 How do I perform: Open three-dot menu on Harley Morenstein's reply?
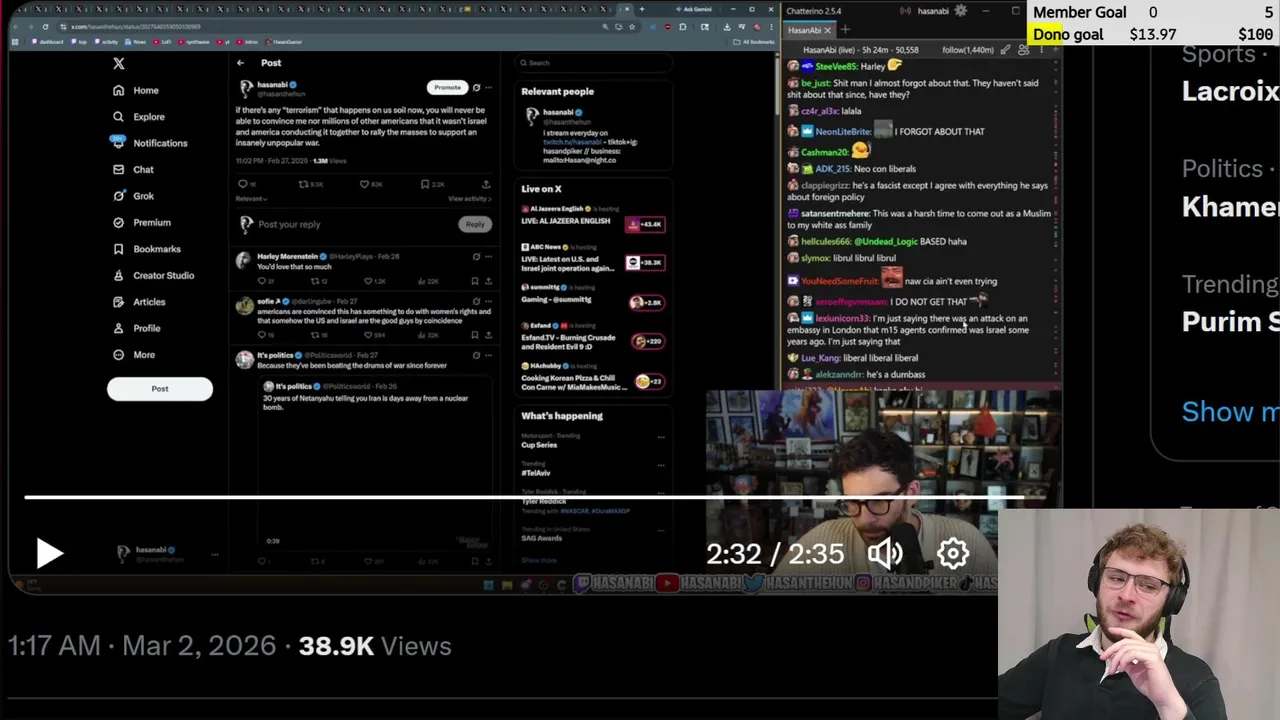pyautogui.click(x=488, y=257)
